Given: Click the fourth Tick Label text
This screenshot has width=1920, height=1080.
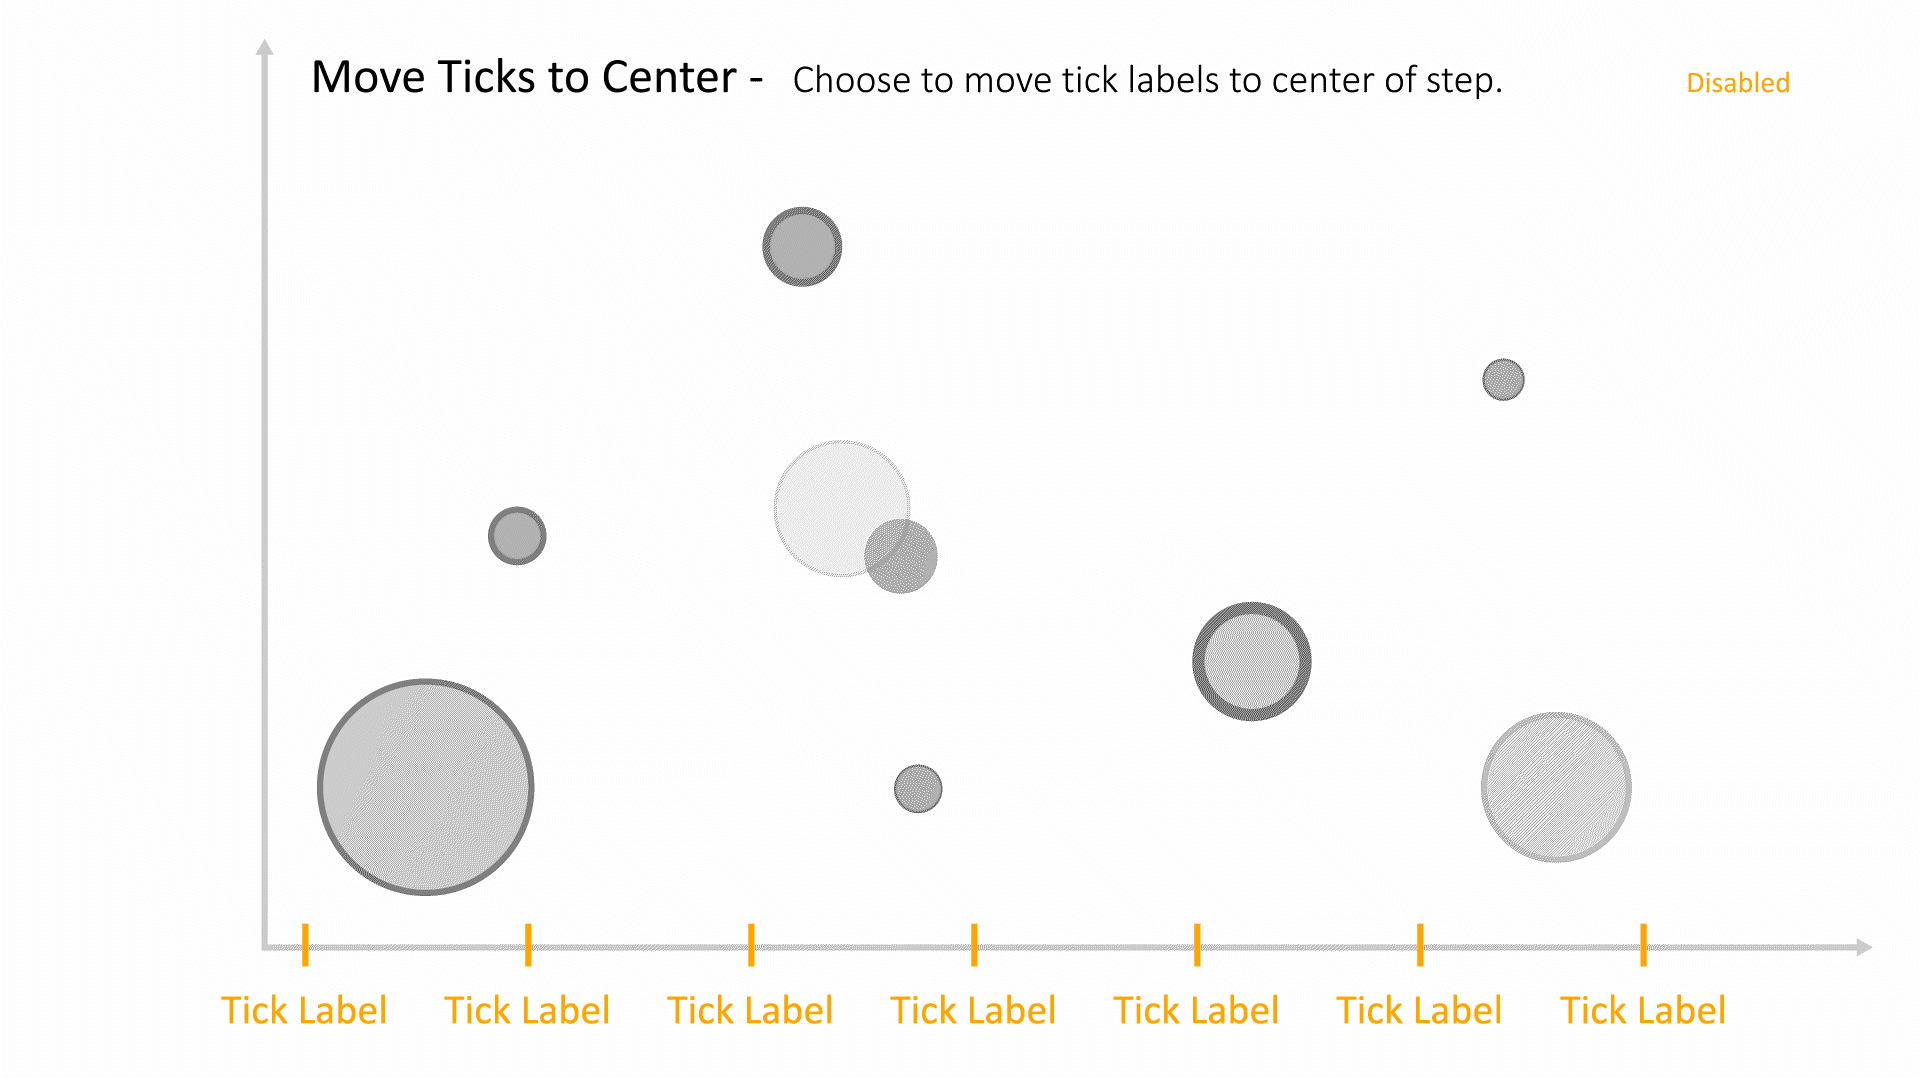Looking at the screenshot, I should pyautogui.click(x=973, y=1010).
